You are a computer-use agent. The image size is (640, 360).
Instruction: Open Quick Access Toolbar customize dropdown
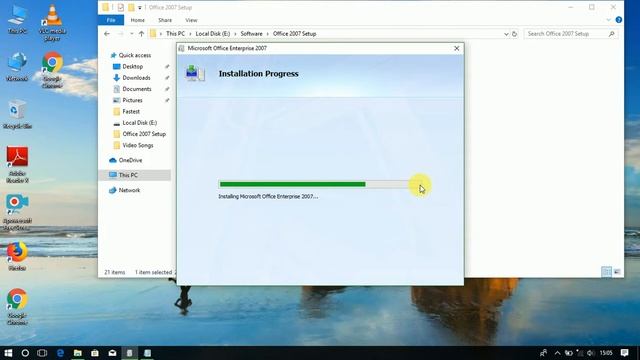[140, 7]
